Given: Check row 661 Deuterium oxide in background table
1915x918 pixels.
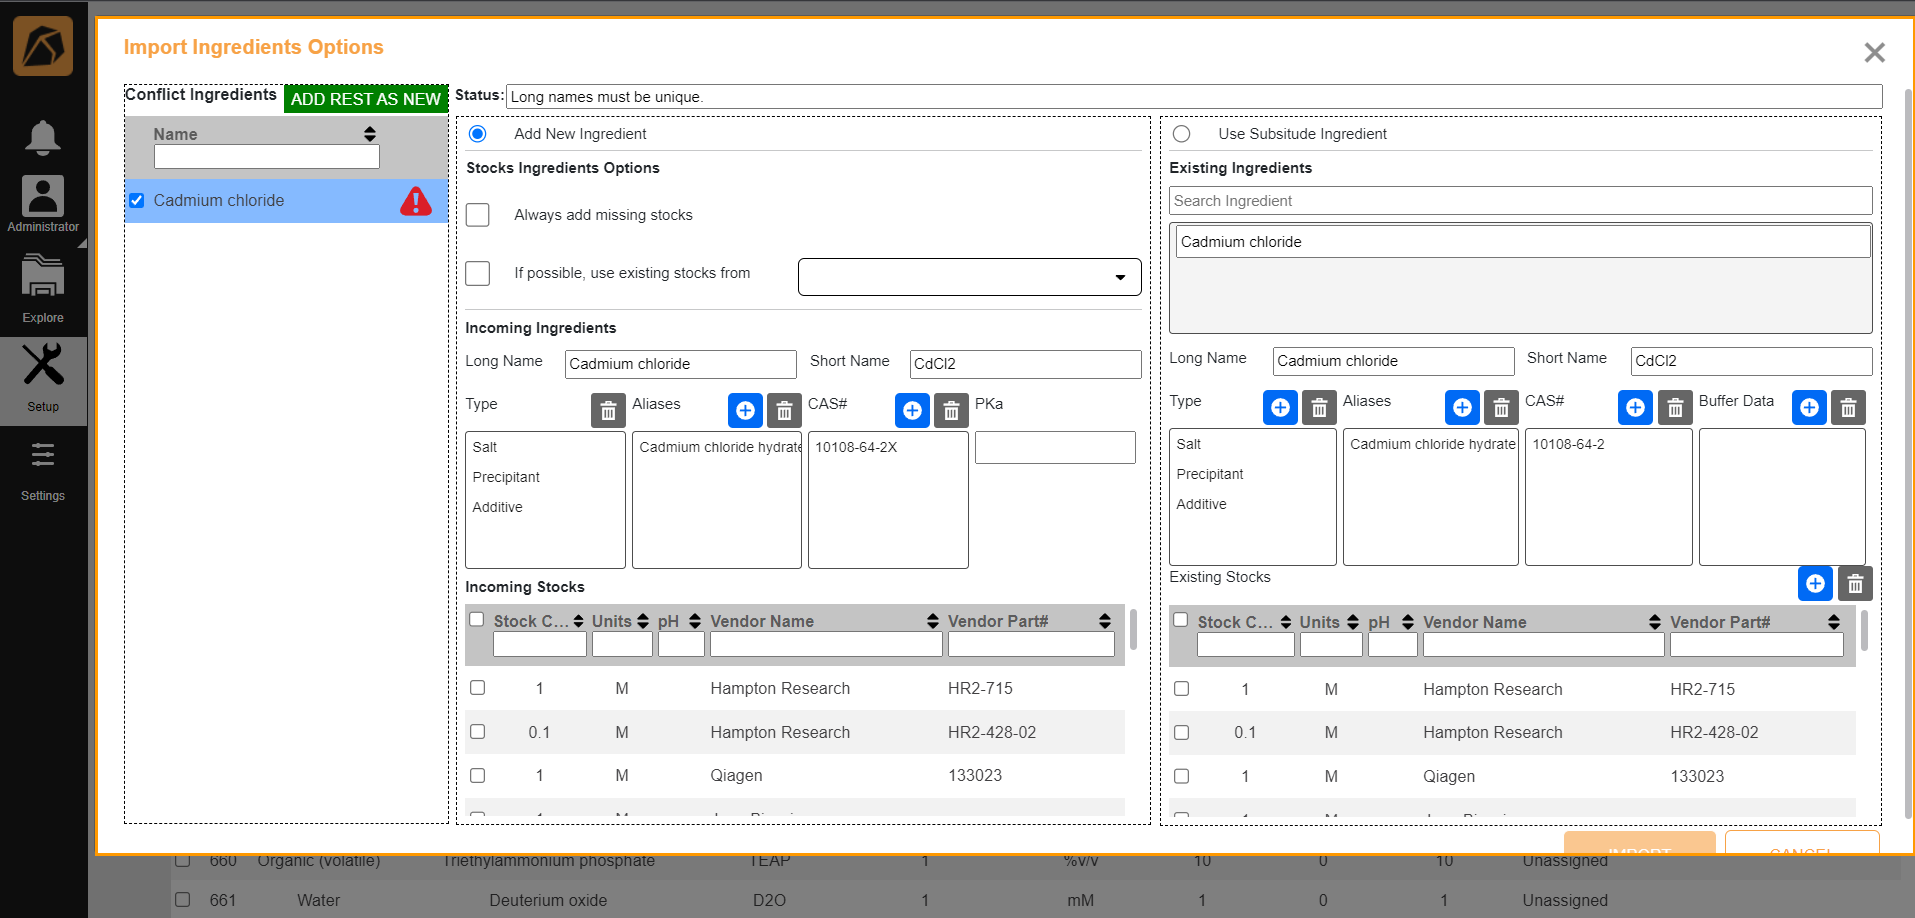Looking at the screenshot, I should click(182, 899).
